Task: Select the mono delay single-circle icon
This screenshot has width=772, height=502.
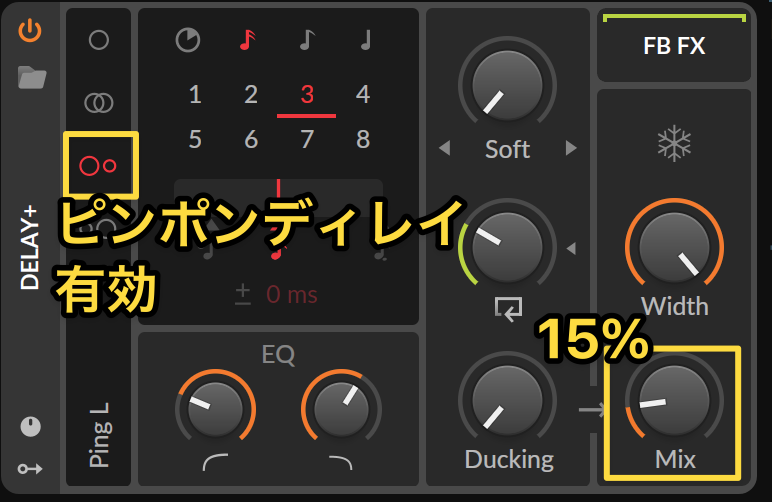Action: tap(98, 40)
